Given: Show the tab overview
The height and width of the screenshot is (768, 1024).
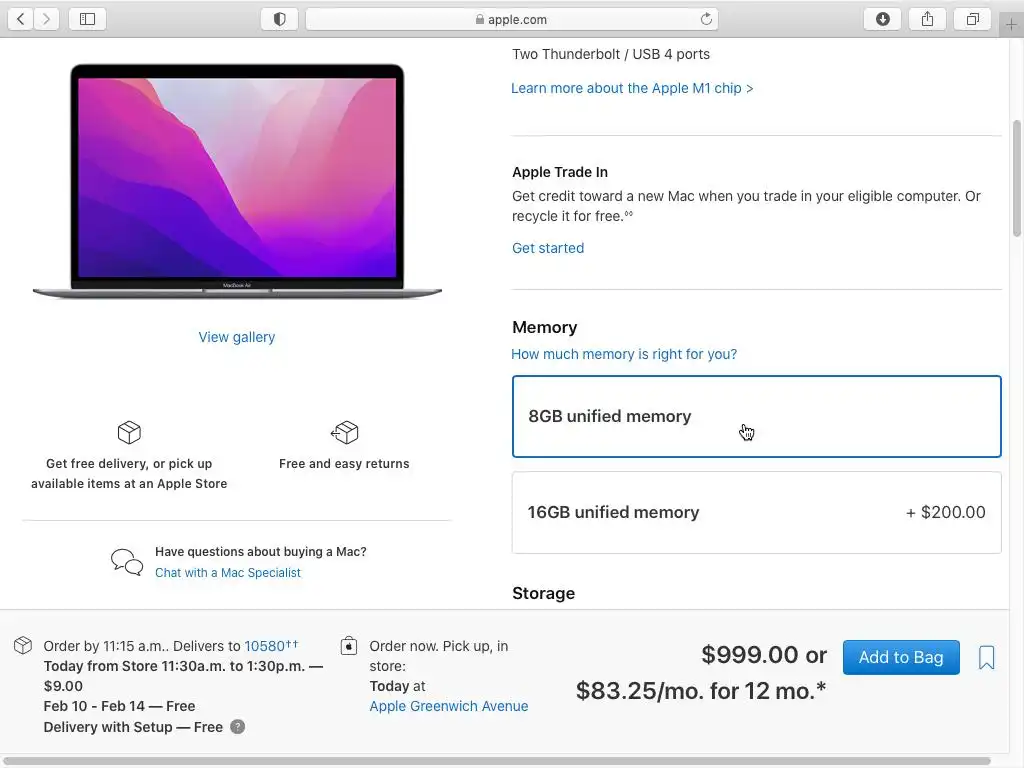Looking at the screenshot, I should 972,19.
